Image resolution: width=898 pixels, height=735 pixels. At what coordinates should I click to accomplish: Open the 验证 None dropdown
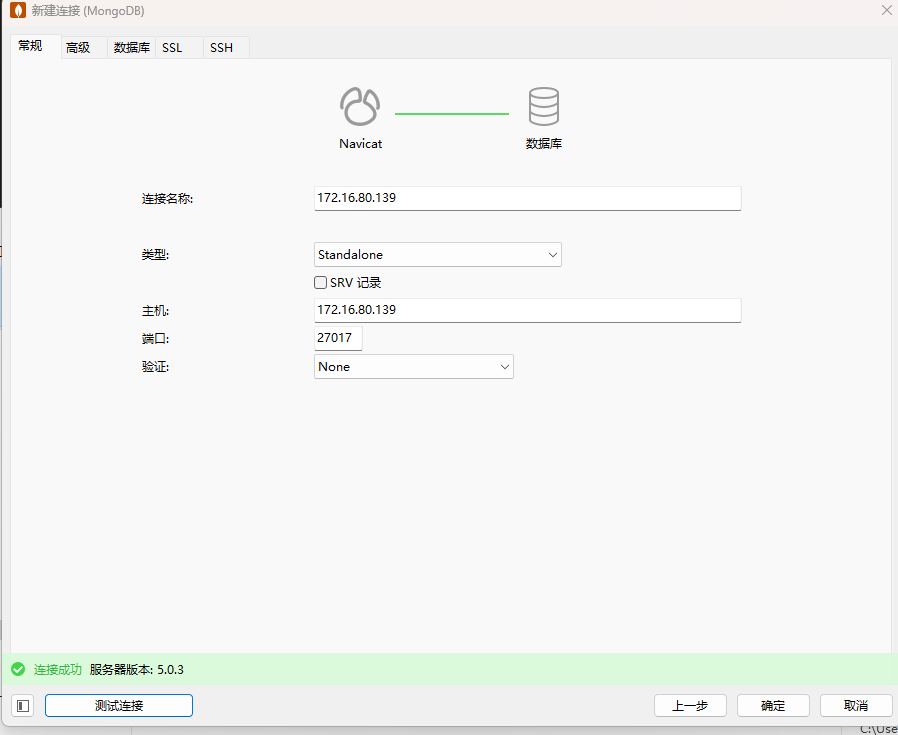tap(413, 367)
